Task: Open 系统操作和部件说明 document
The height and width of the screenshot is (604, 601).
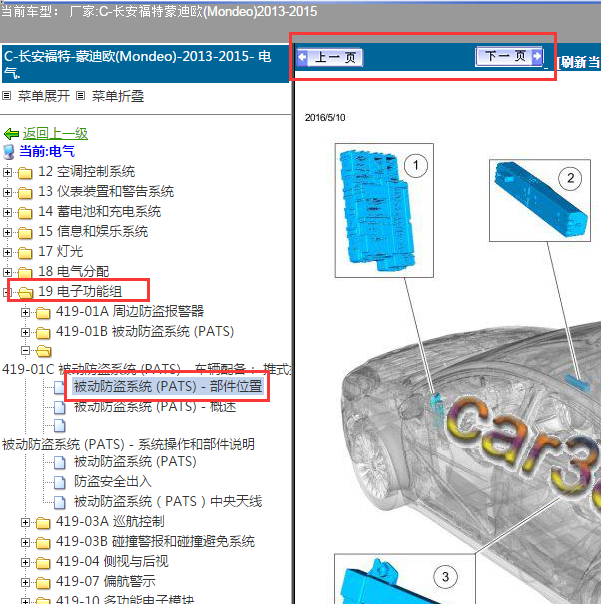Action: click(128, 444)
